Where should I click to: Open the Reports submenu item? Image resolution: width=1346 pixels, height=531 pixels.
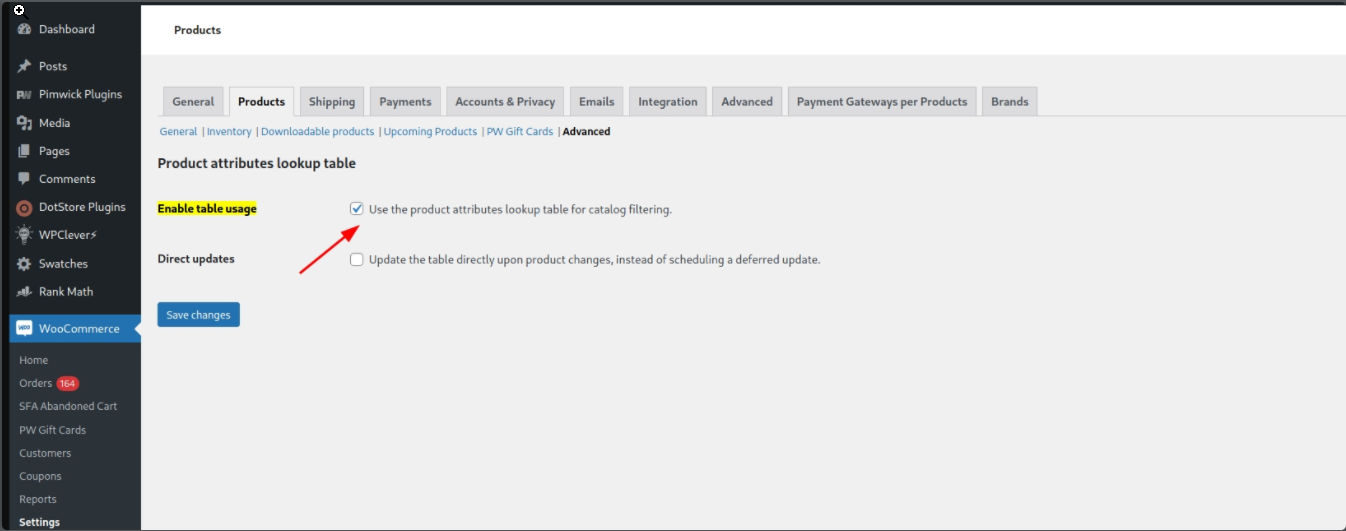point(38,499)
